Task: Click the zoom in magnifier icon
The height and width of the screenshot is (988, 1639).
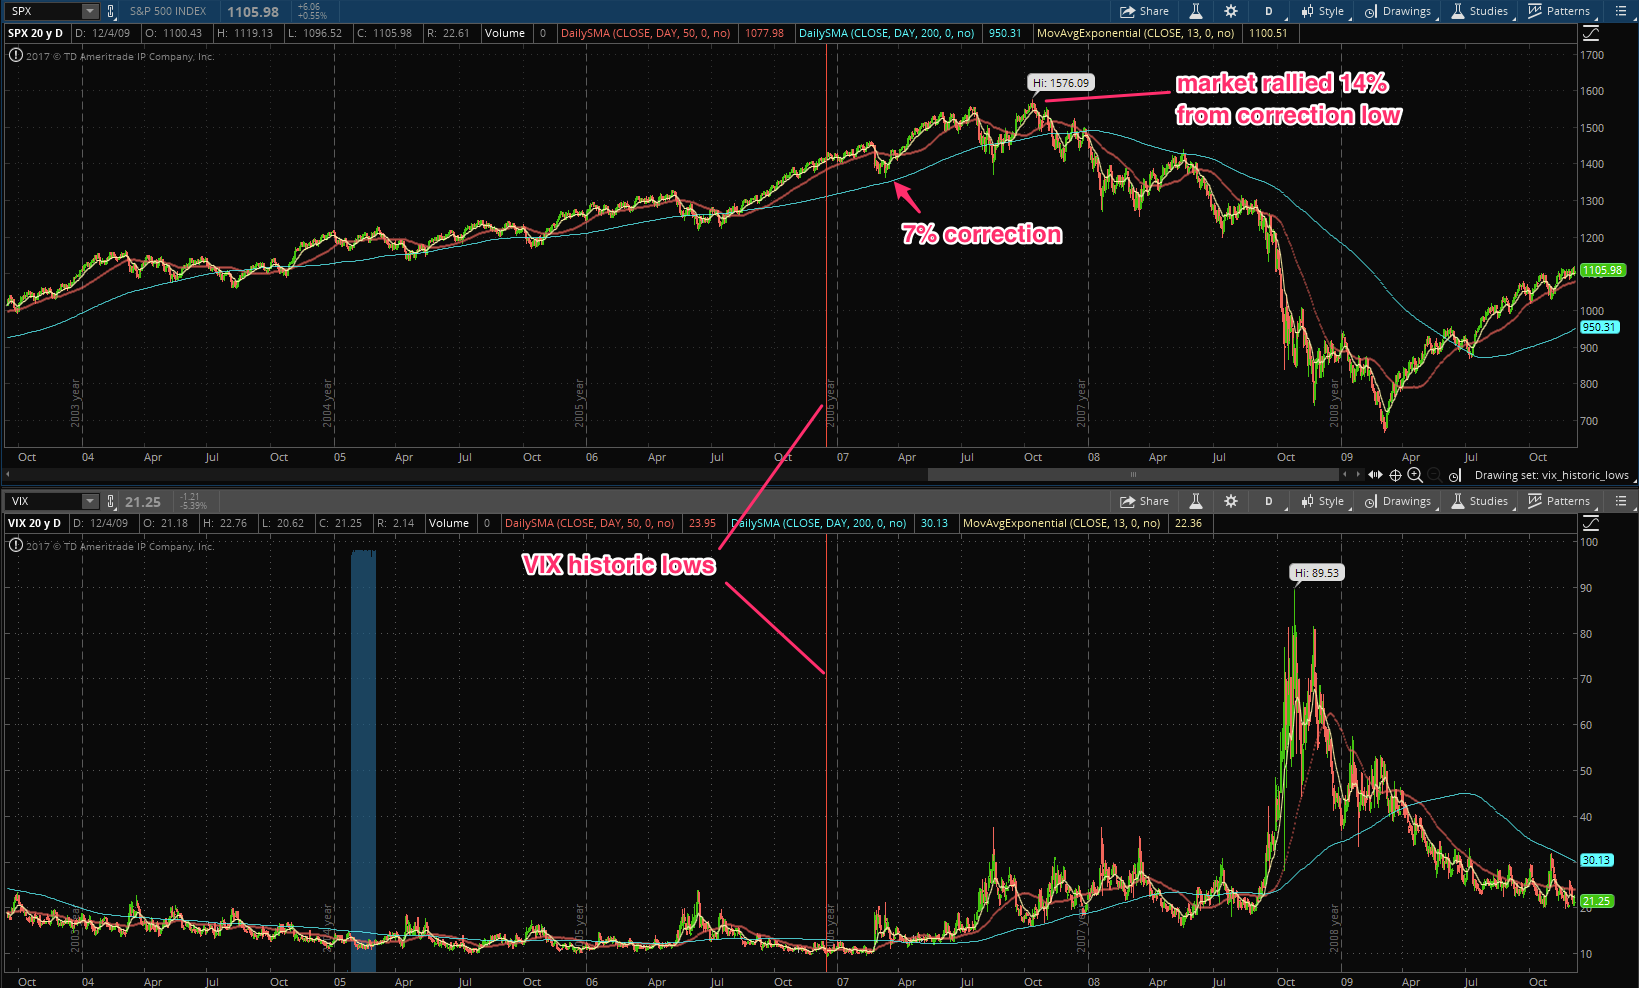Action: click(1414, 475)
